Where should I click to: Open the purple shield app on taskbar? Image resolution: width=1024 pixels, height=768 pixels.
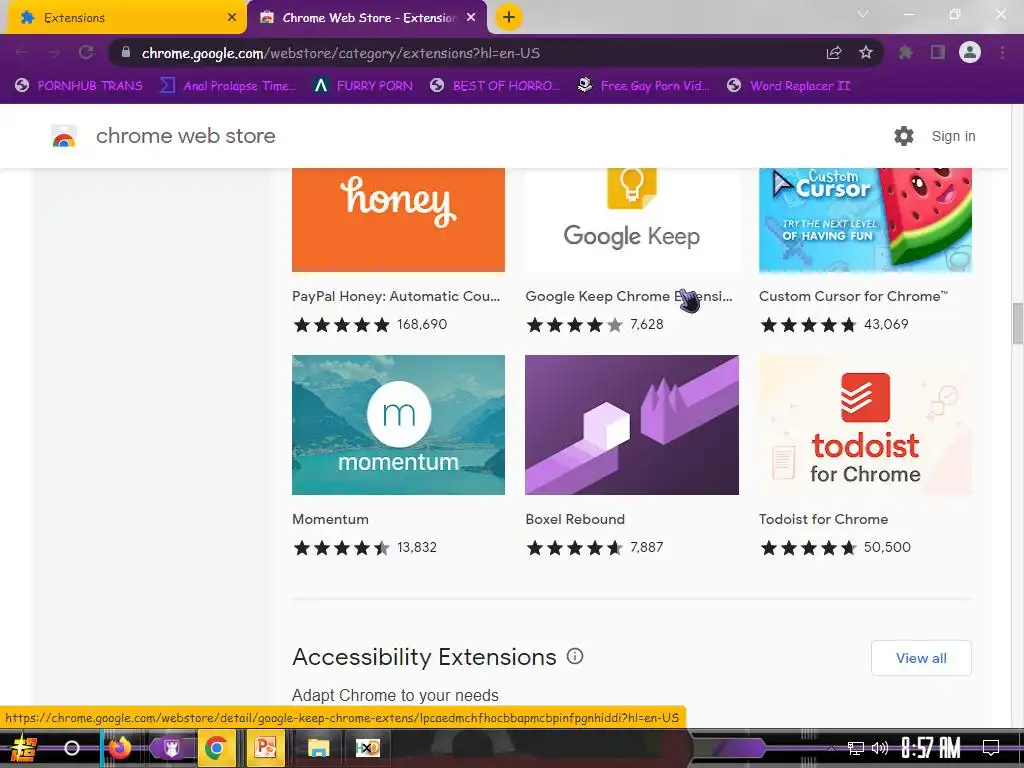tap(172, 748)
